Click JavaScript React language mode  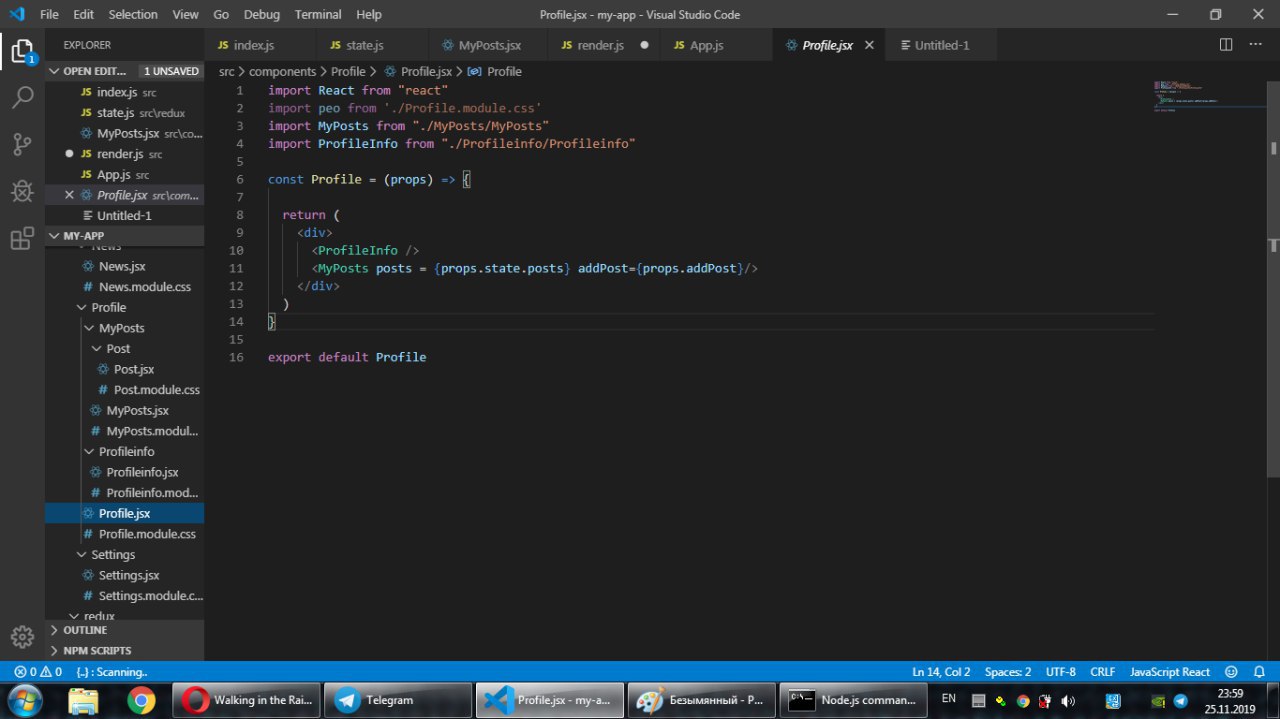pos(1169,672)
